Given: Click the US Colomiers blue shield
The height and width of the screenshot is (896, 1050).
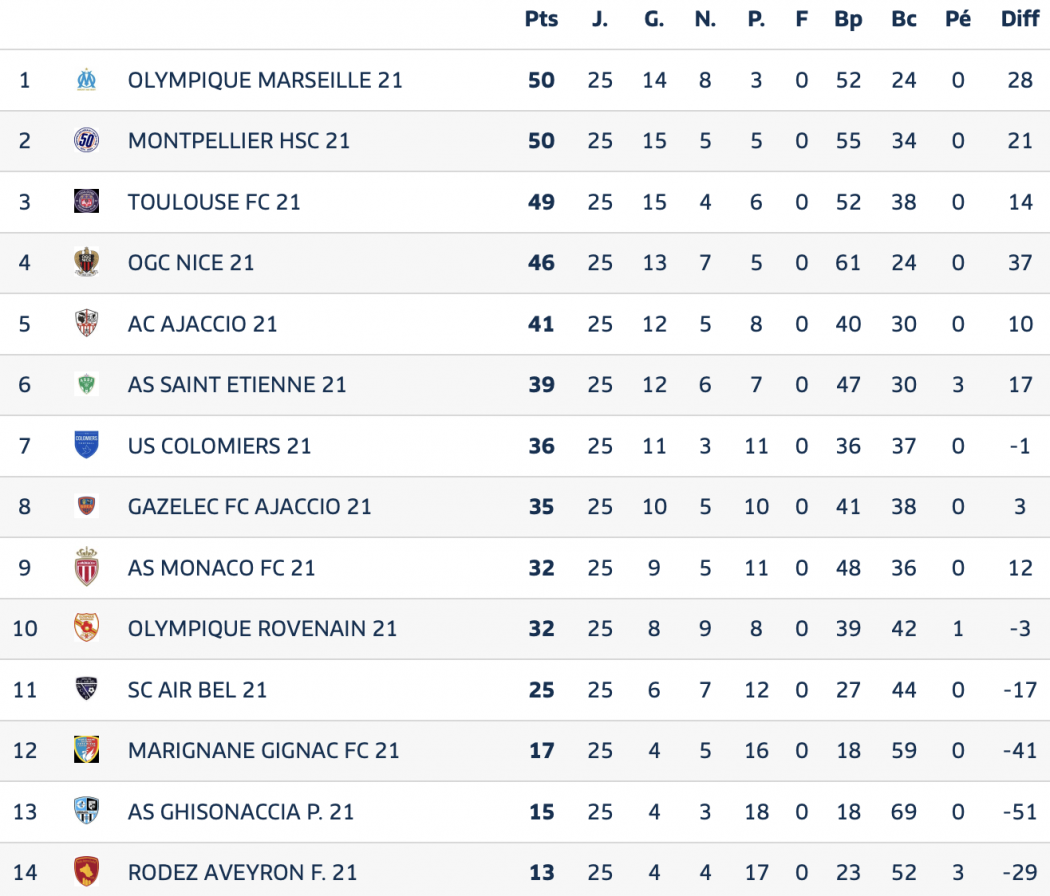Looking at the screenshot, I should point(86,445).
